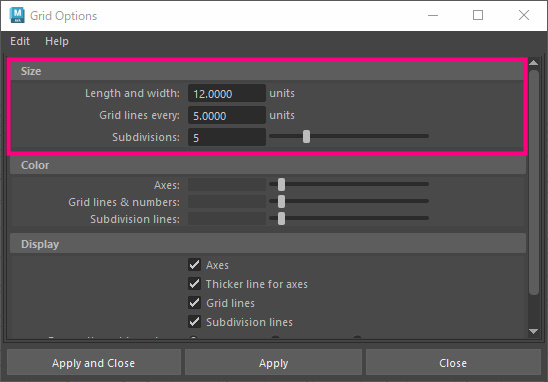Image resolution: width=548 pixels, height=382 pixels.
Task: Collapse the Size section header
Action: 267,71
